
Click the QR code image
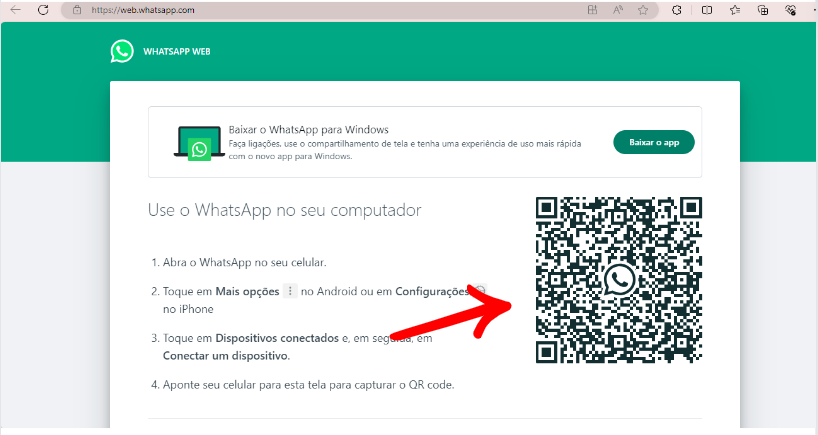[619, 280]
